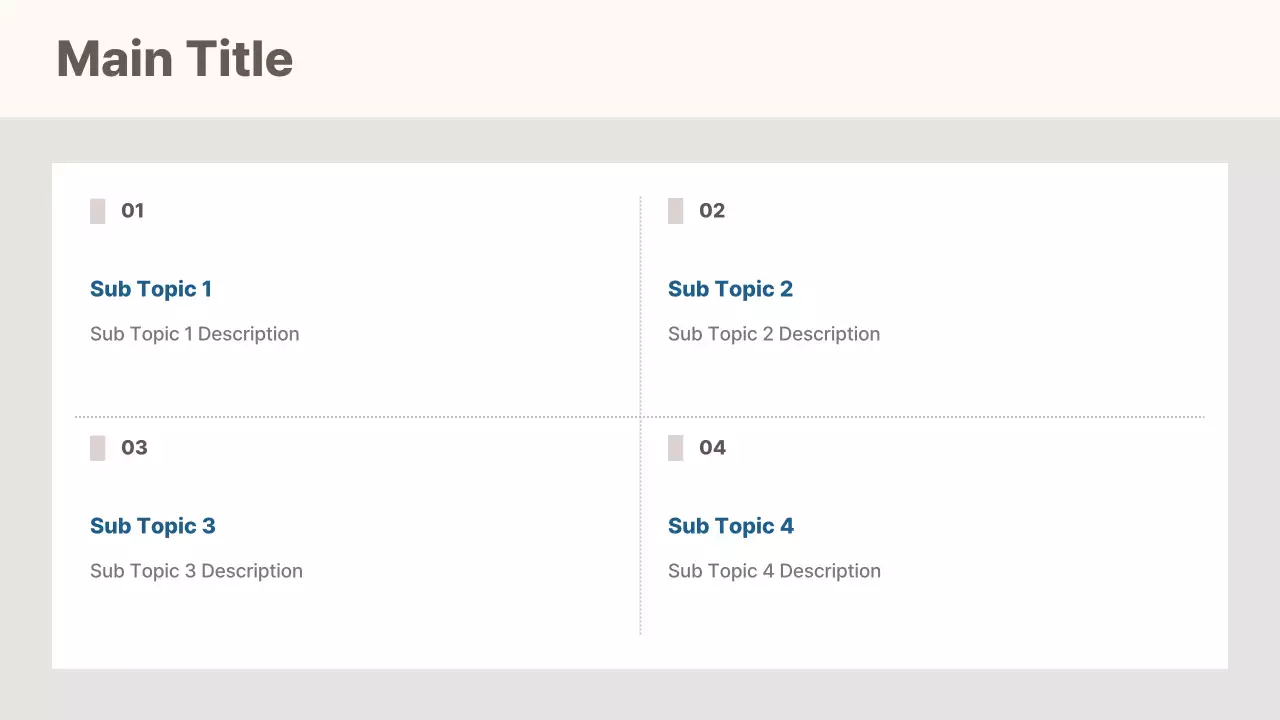
Task: Select the Sub Topic 2 heading
Action: coord(730,289)
